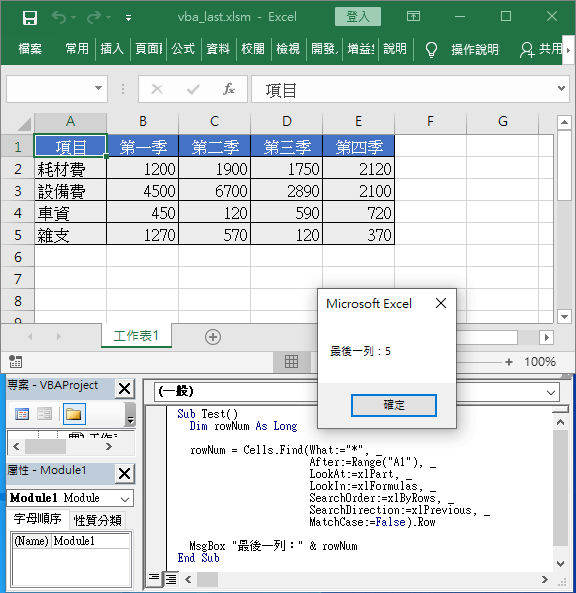This screenshot has height=593, width=576.
Task: Expand the formula bar chevron
Action: click(561, 88)
